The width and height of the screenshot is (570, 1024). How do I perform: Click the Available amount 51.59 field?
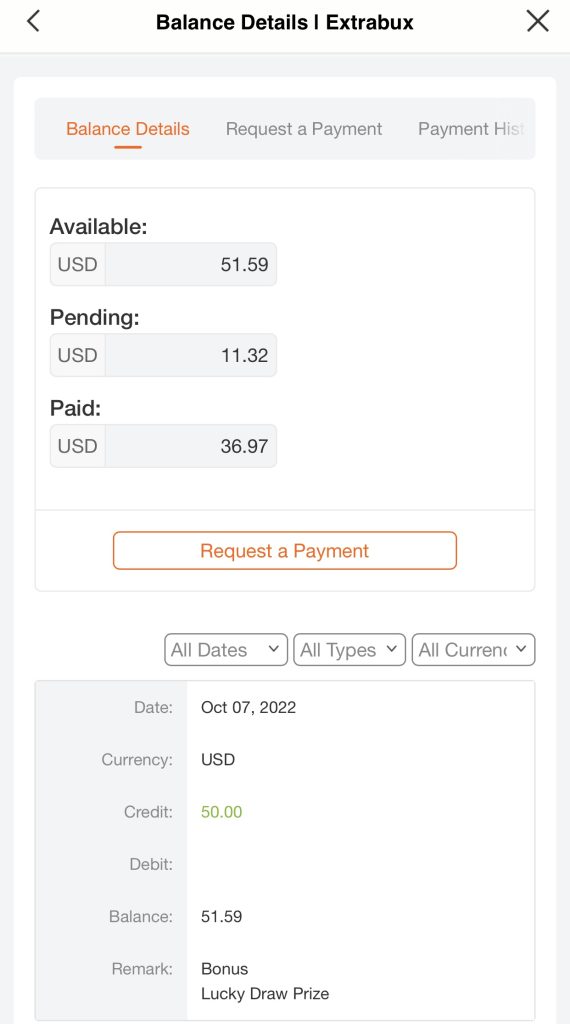[191, 264]
